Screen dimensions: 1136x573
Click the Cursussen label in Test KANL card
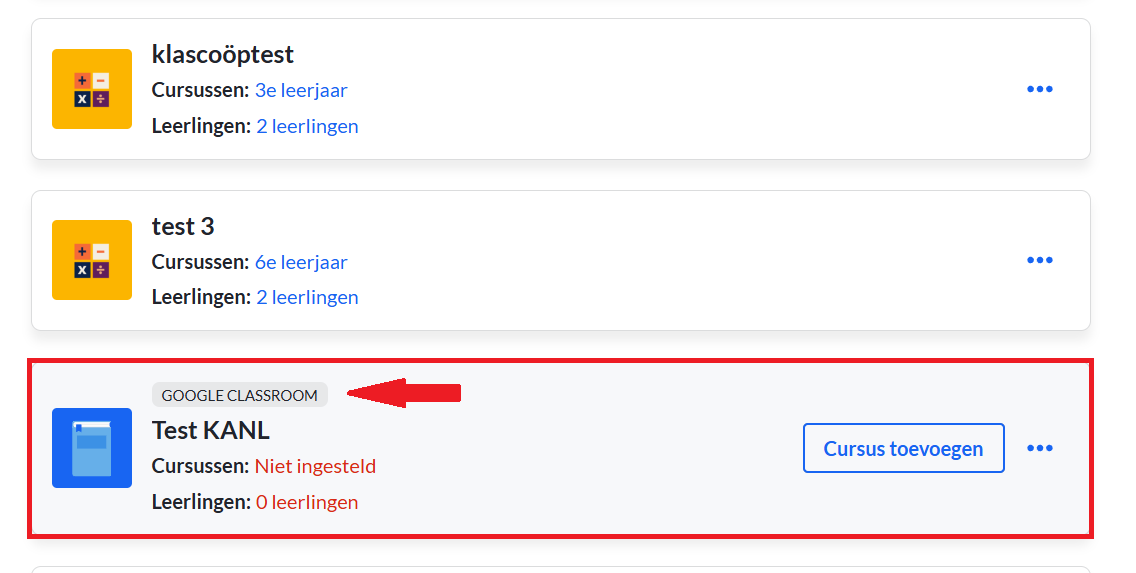200,466
